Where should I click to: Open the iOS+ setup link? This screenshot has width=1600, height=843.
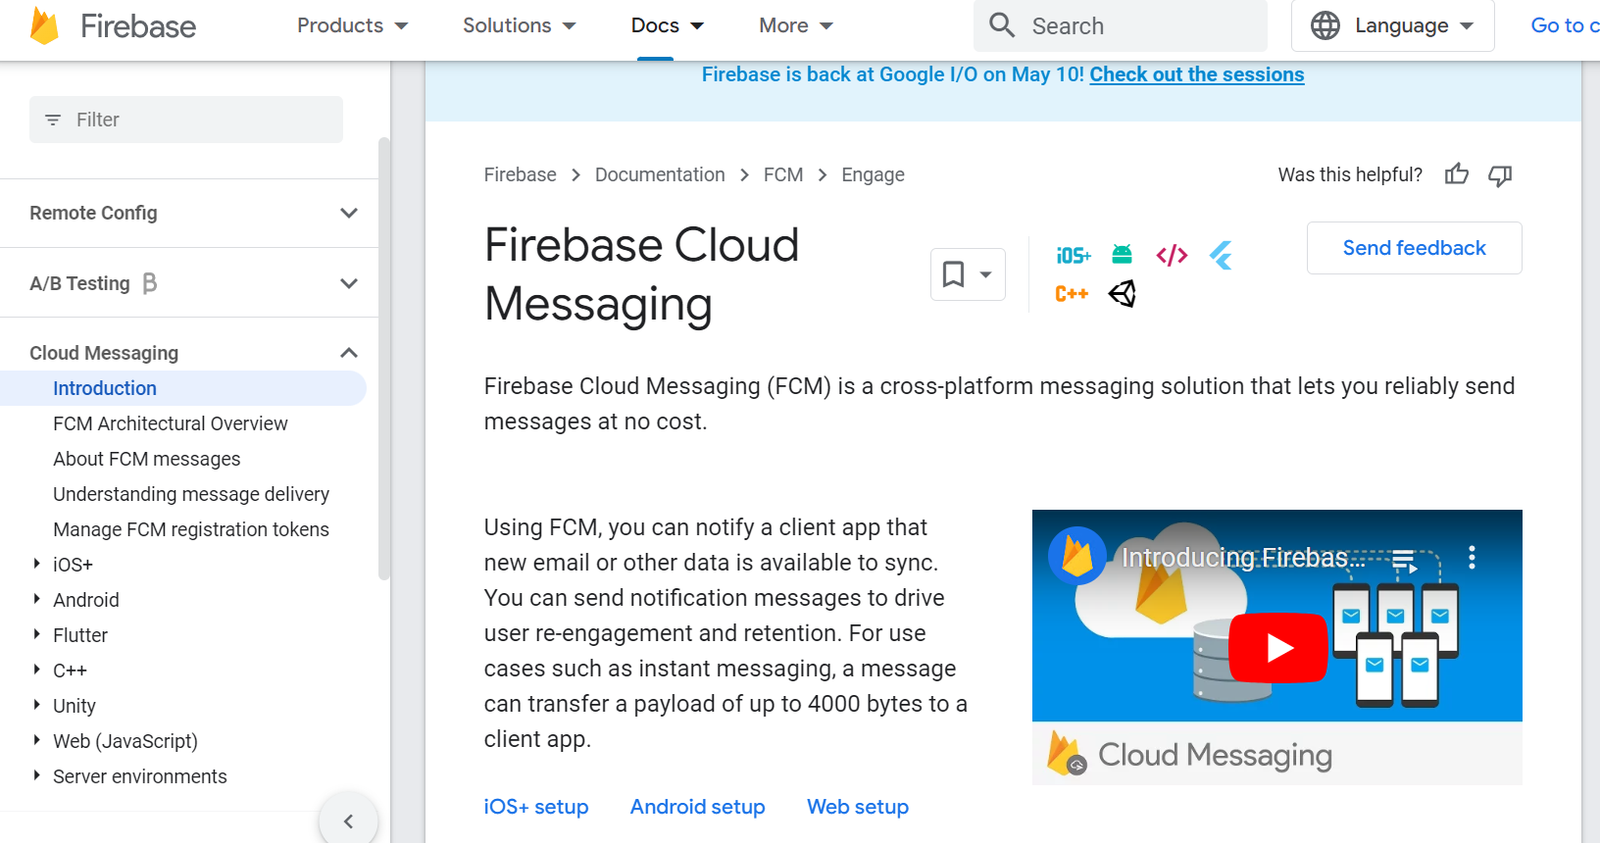(536, 807)
